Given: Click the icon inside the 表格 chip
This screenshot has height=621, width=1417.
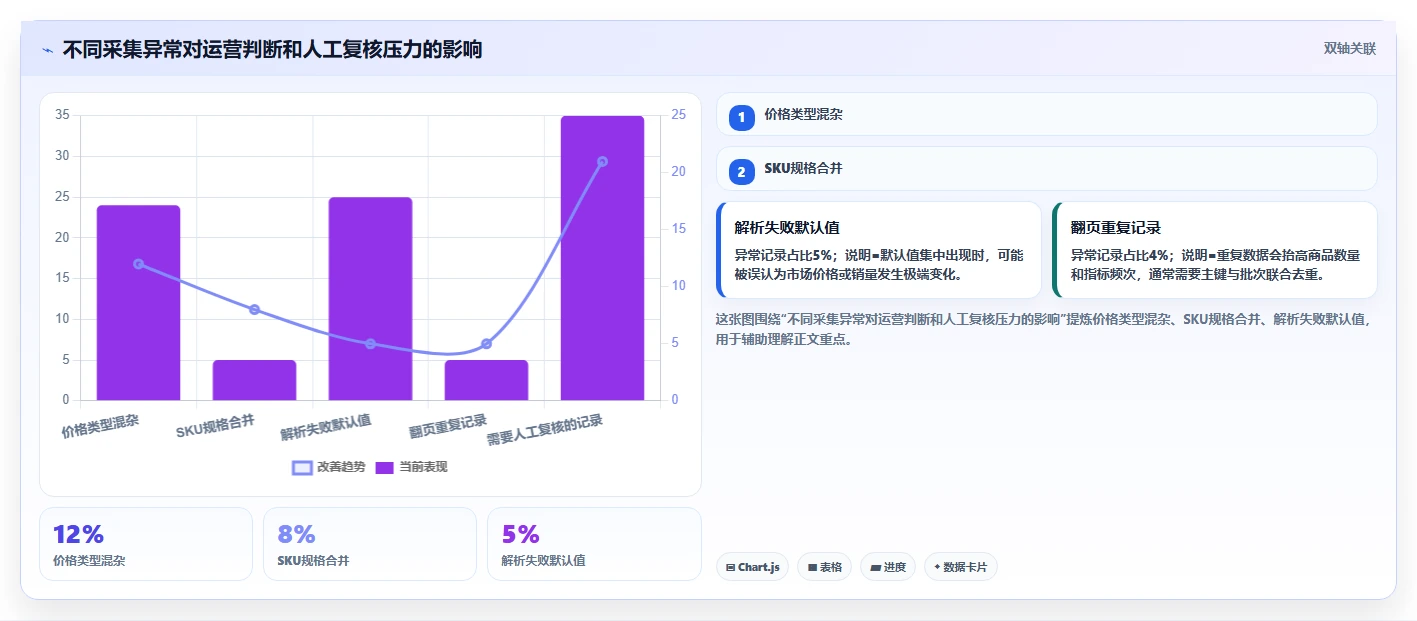Looking at the screenshot, I should click(812, 568).
